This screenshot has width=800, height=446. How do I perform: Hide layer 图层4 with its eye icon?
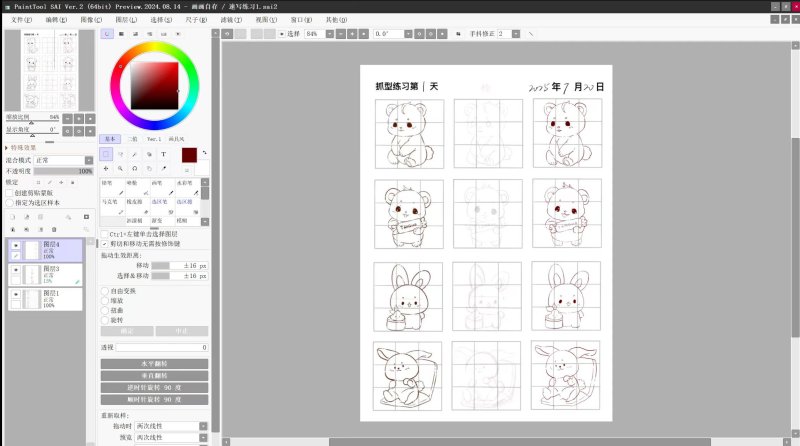(15, 246)
